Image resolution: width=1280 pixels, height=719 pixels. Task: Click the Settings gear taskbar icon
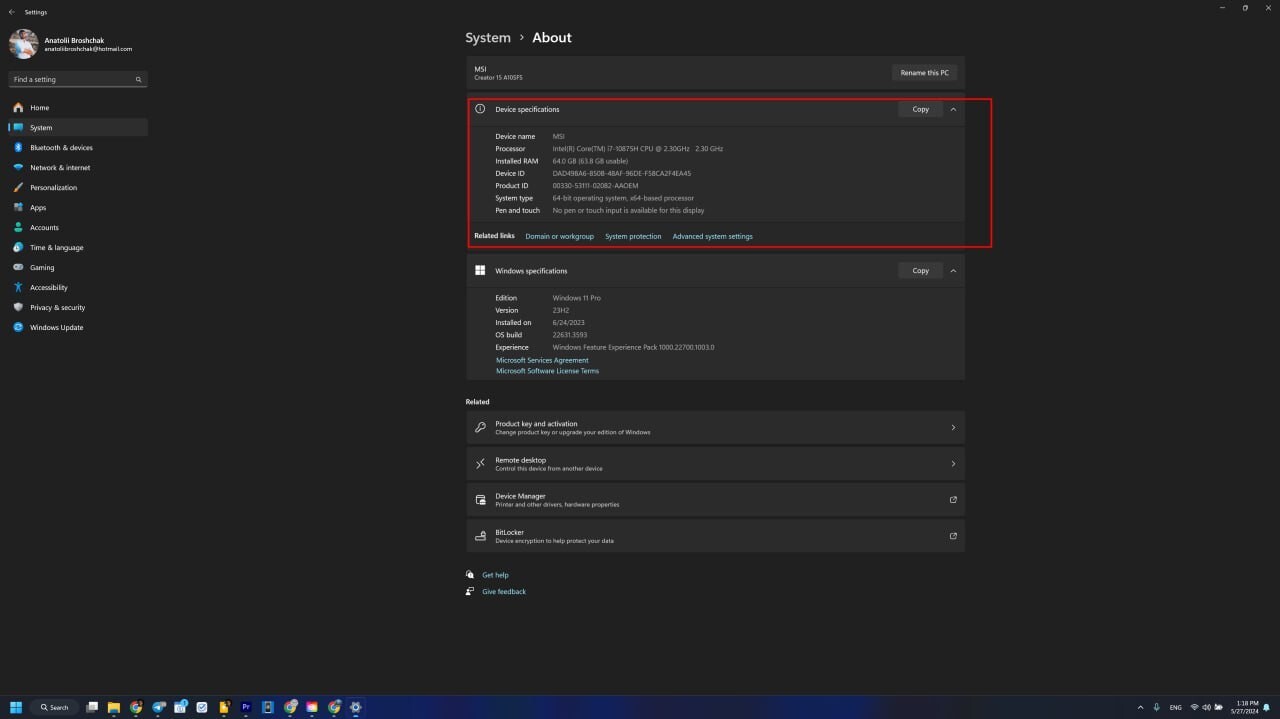click(x=356, y=707)
